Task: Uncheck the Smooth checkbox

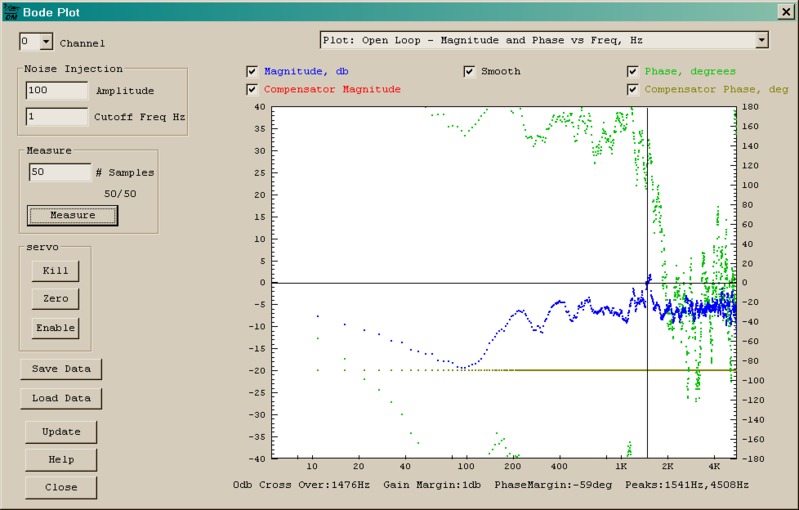Action: point(469,72)
